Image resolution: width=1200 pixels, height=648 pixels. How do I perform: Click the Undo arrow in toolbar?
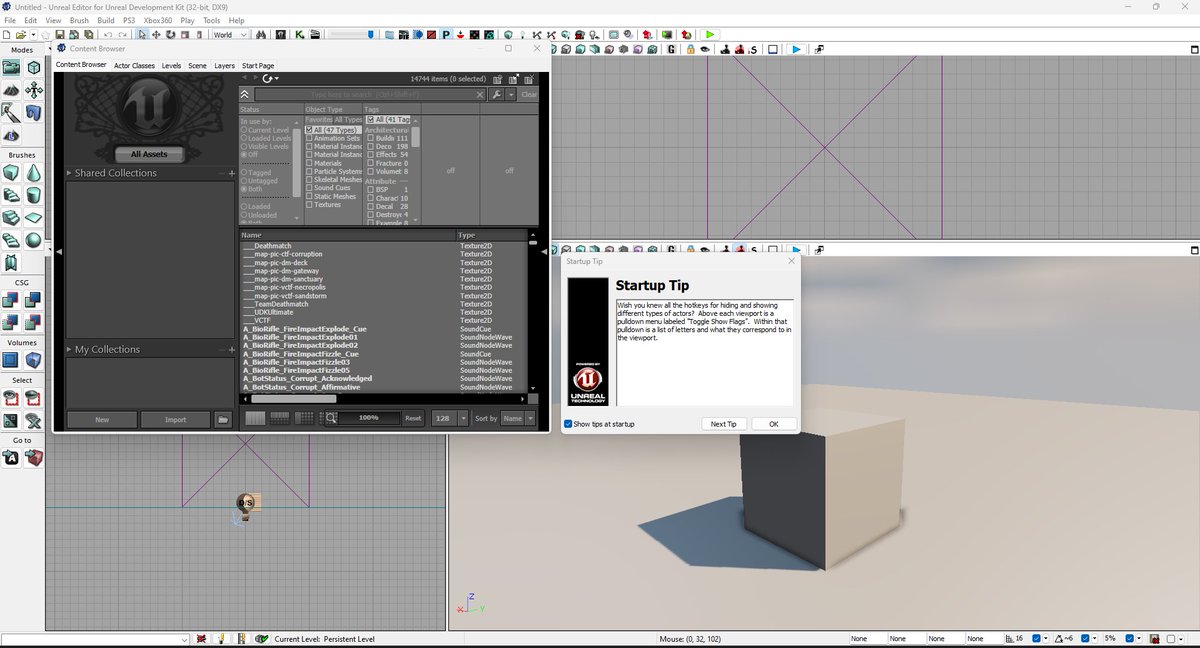[x=108, y=34]
